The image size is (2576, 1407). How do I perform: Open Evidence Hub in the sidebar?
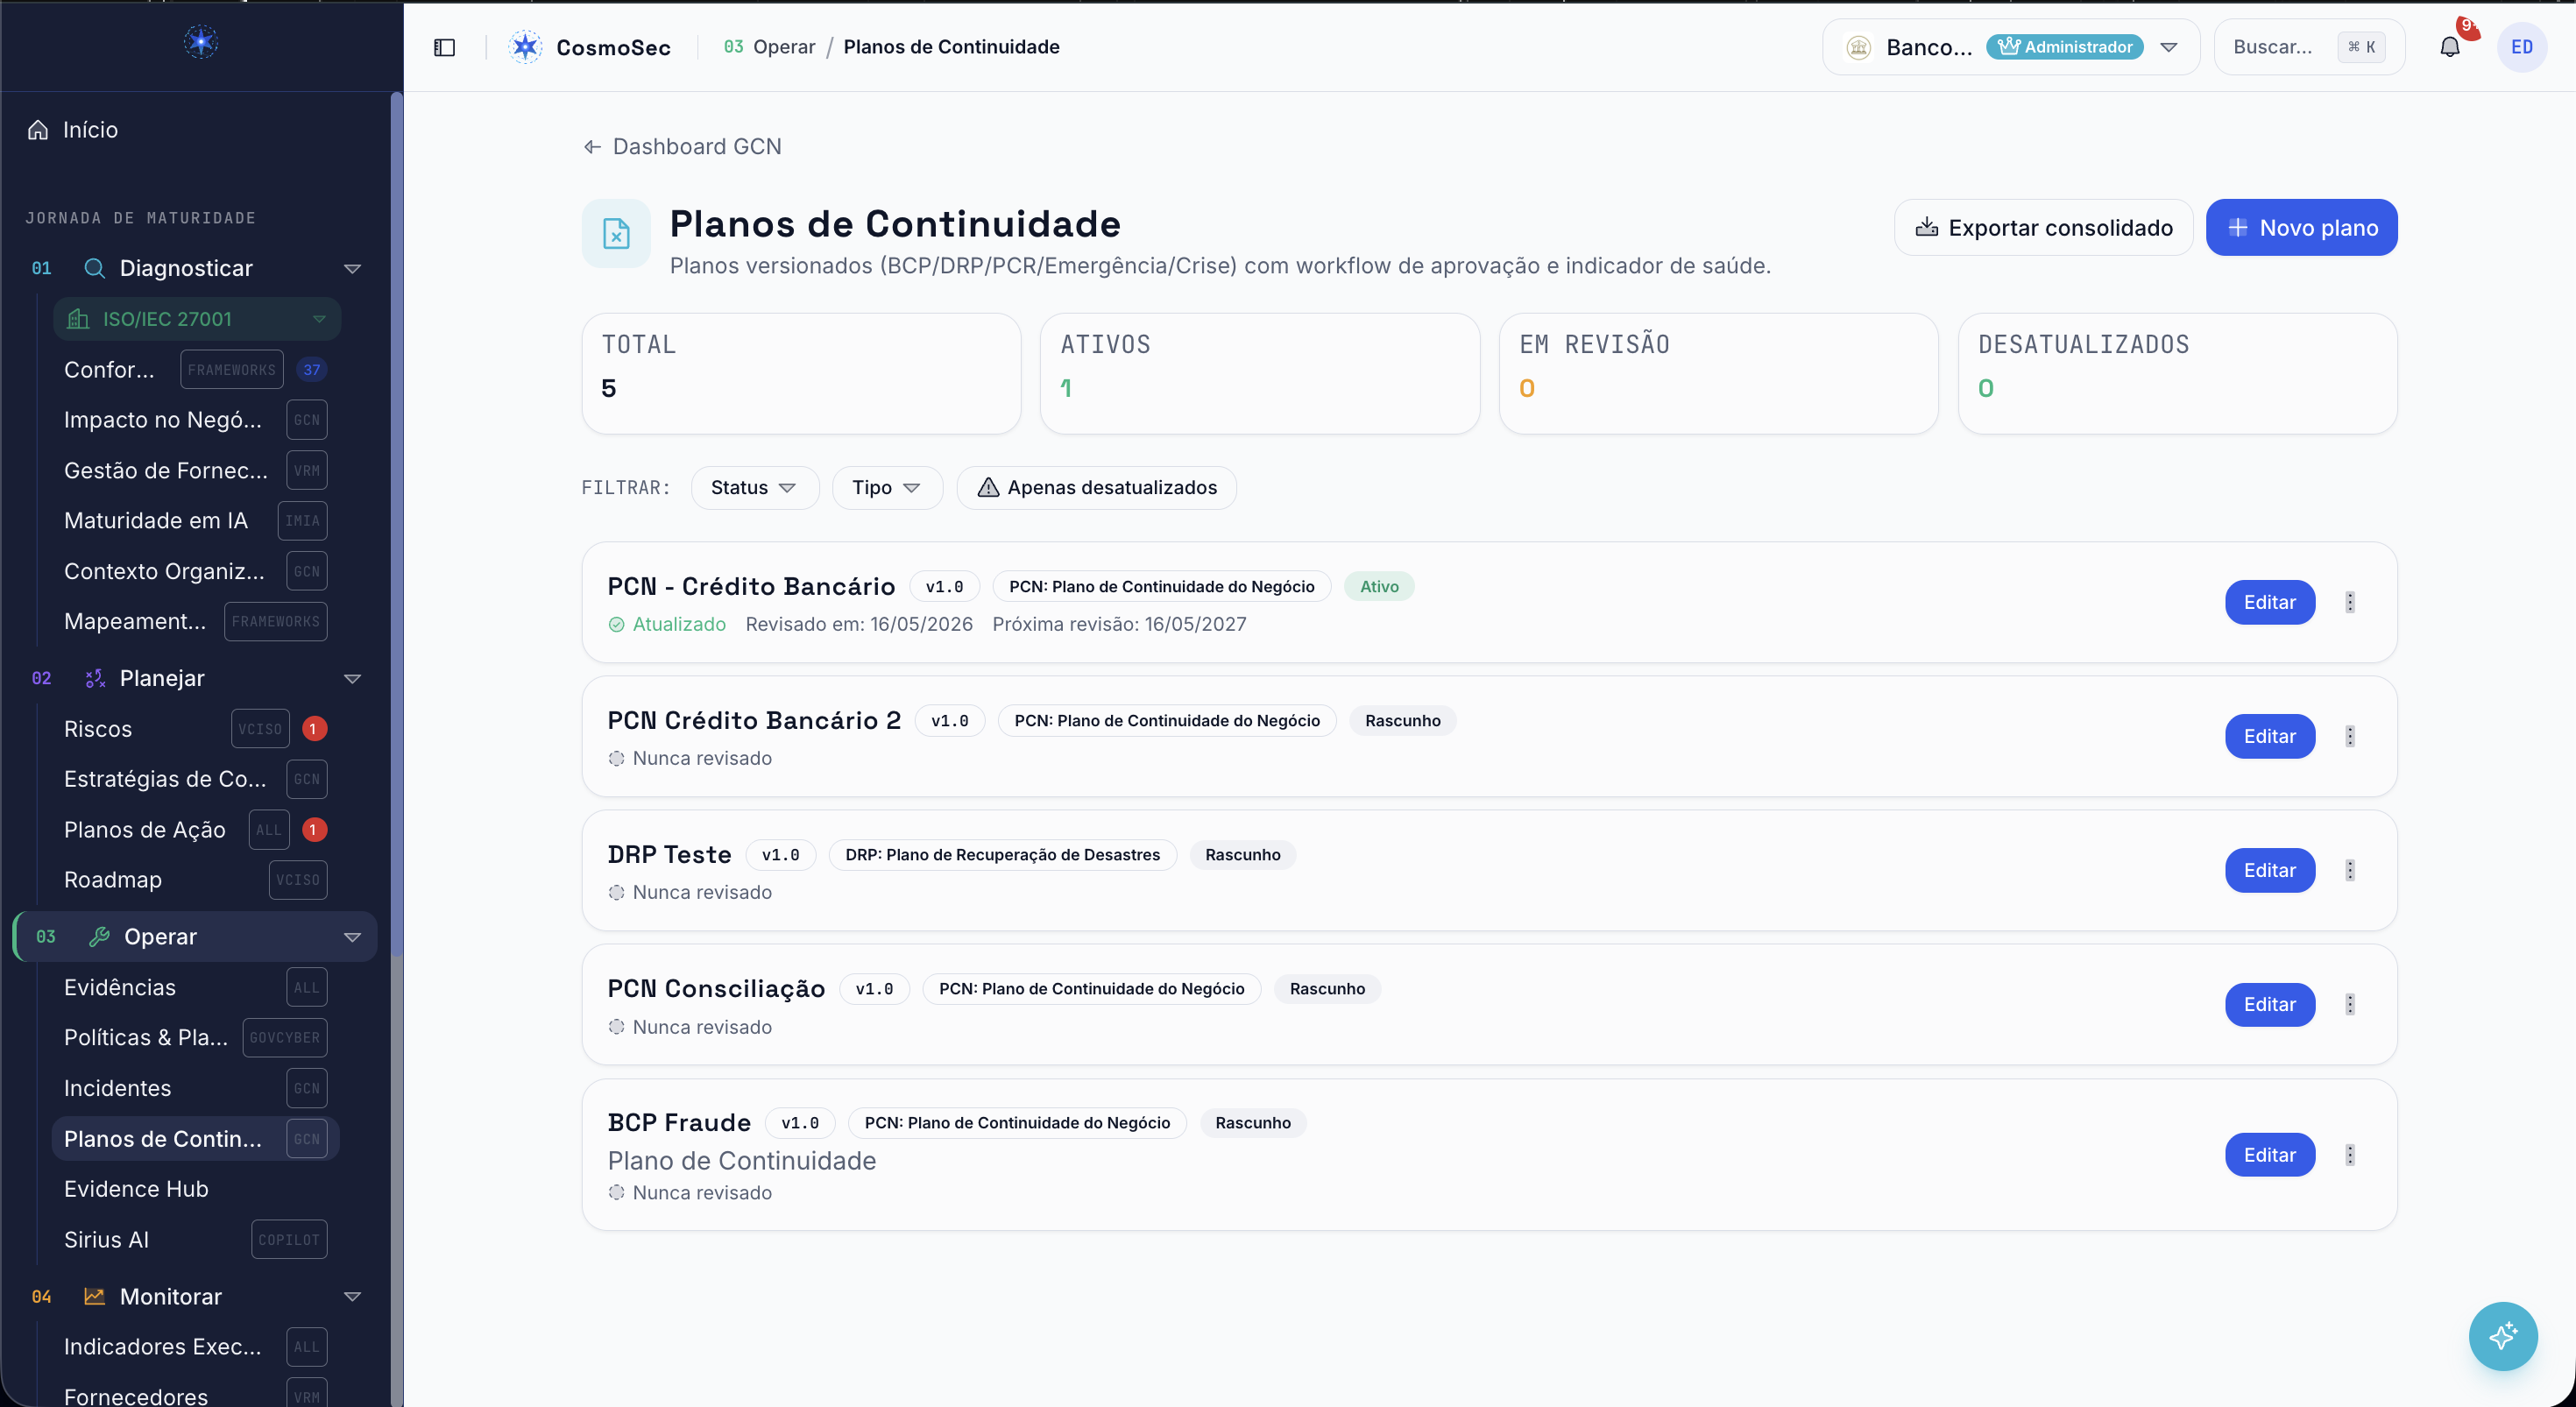click(195, 1189)
